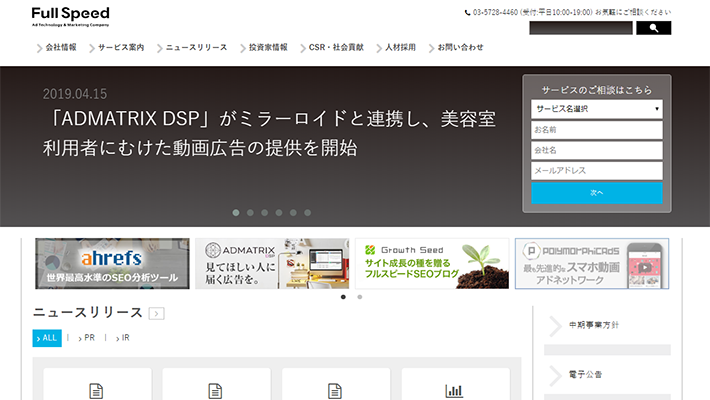Viewport: 710px width, 400px height.
Task: Select the third hero carousel dot
Action: click(264, 212)
